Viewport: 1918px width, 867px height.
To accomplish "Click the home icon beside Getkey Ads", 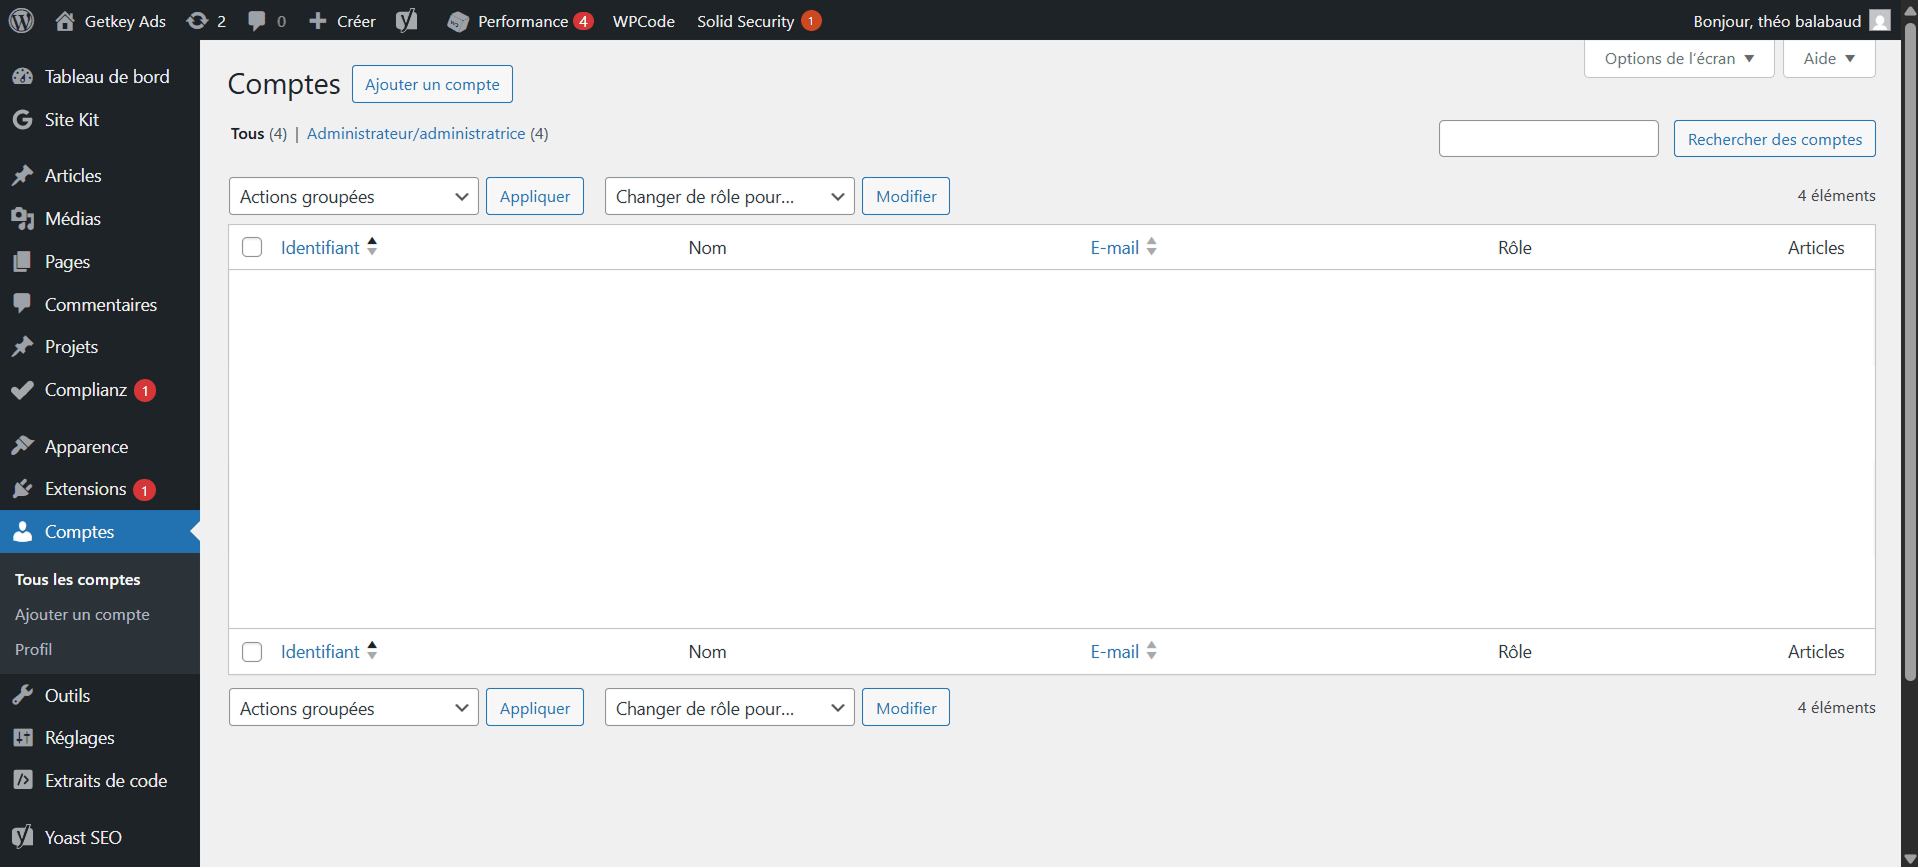I will coord(65,21).
